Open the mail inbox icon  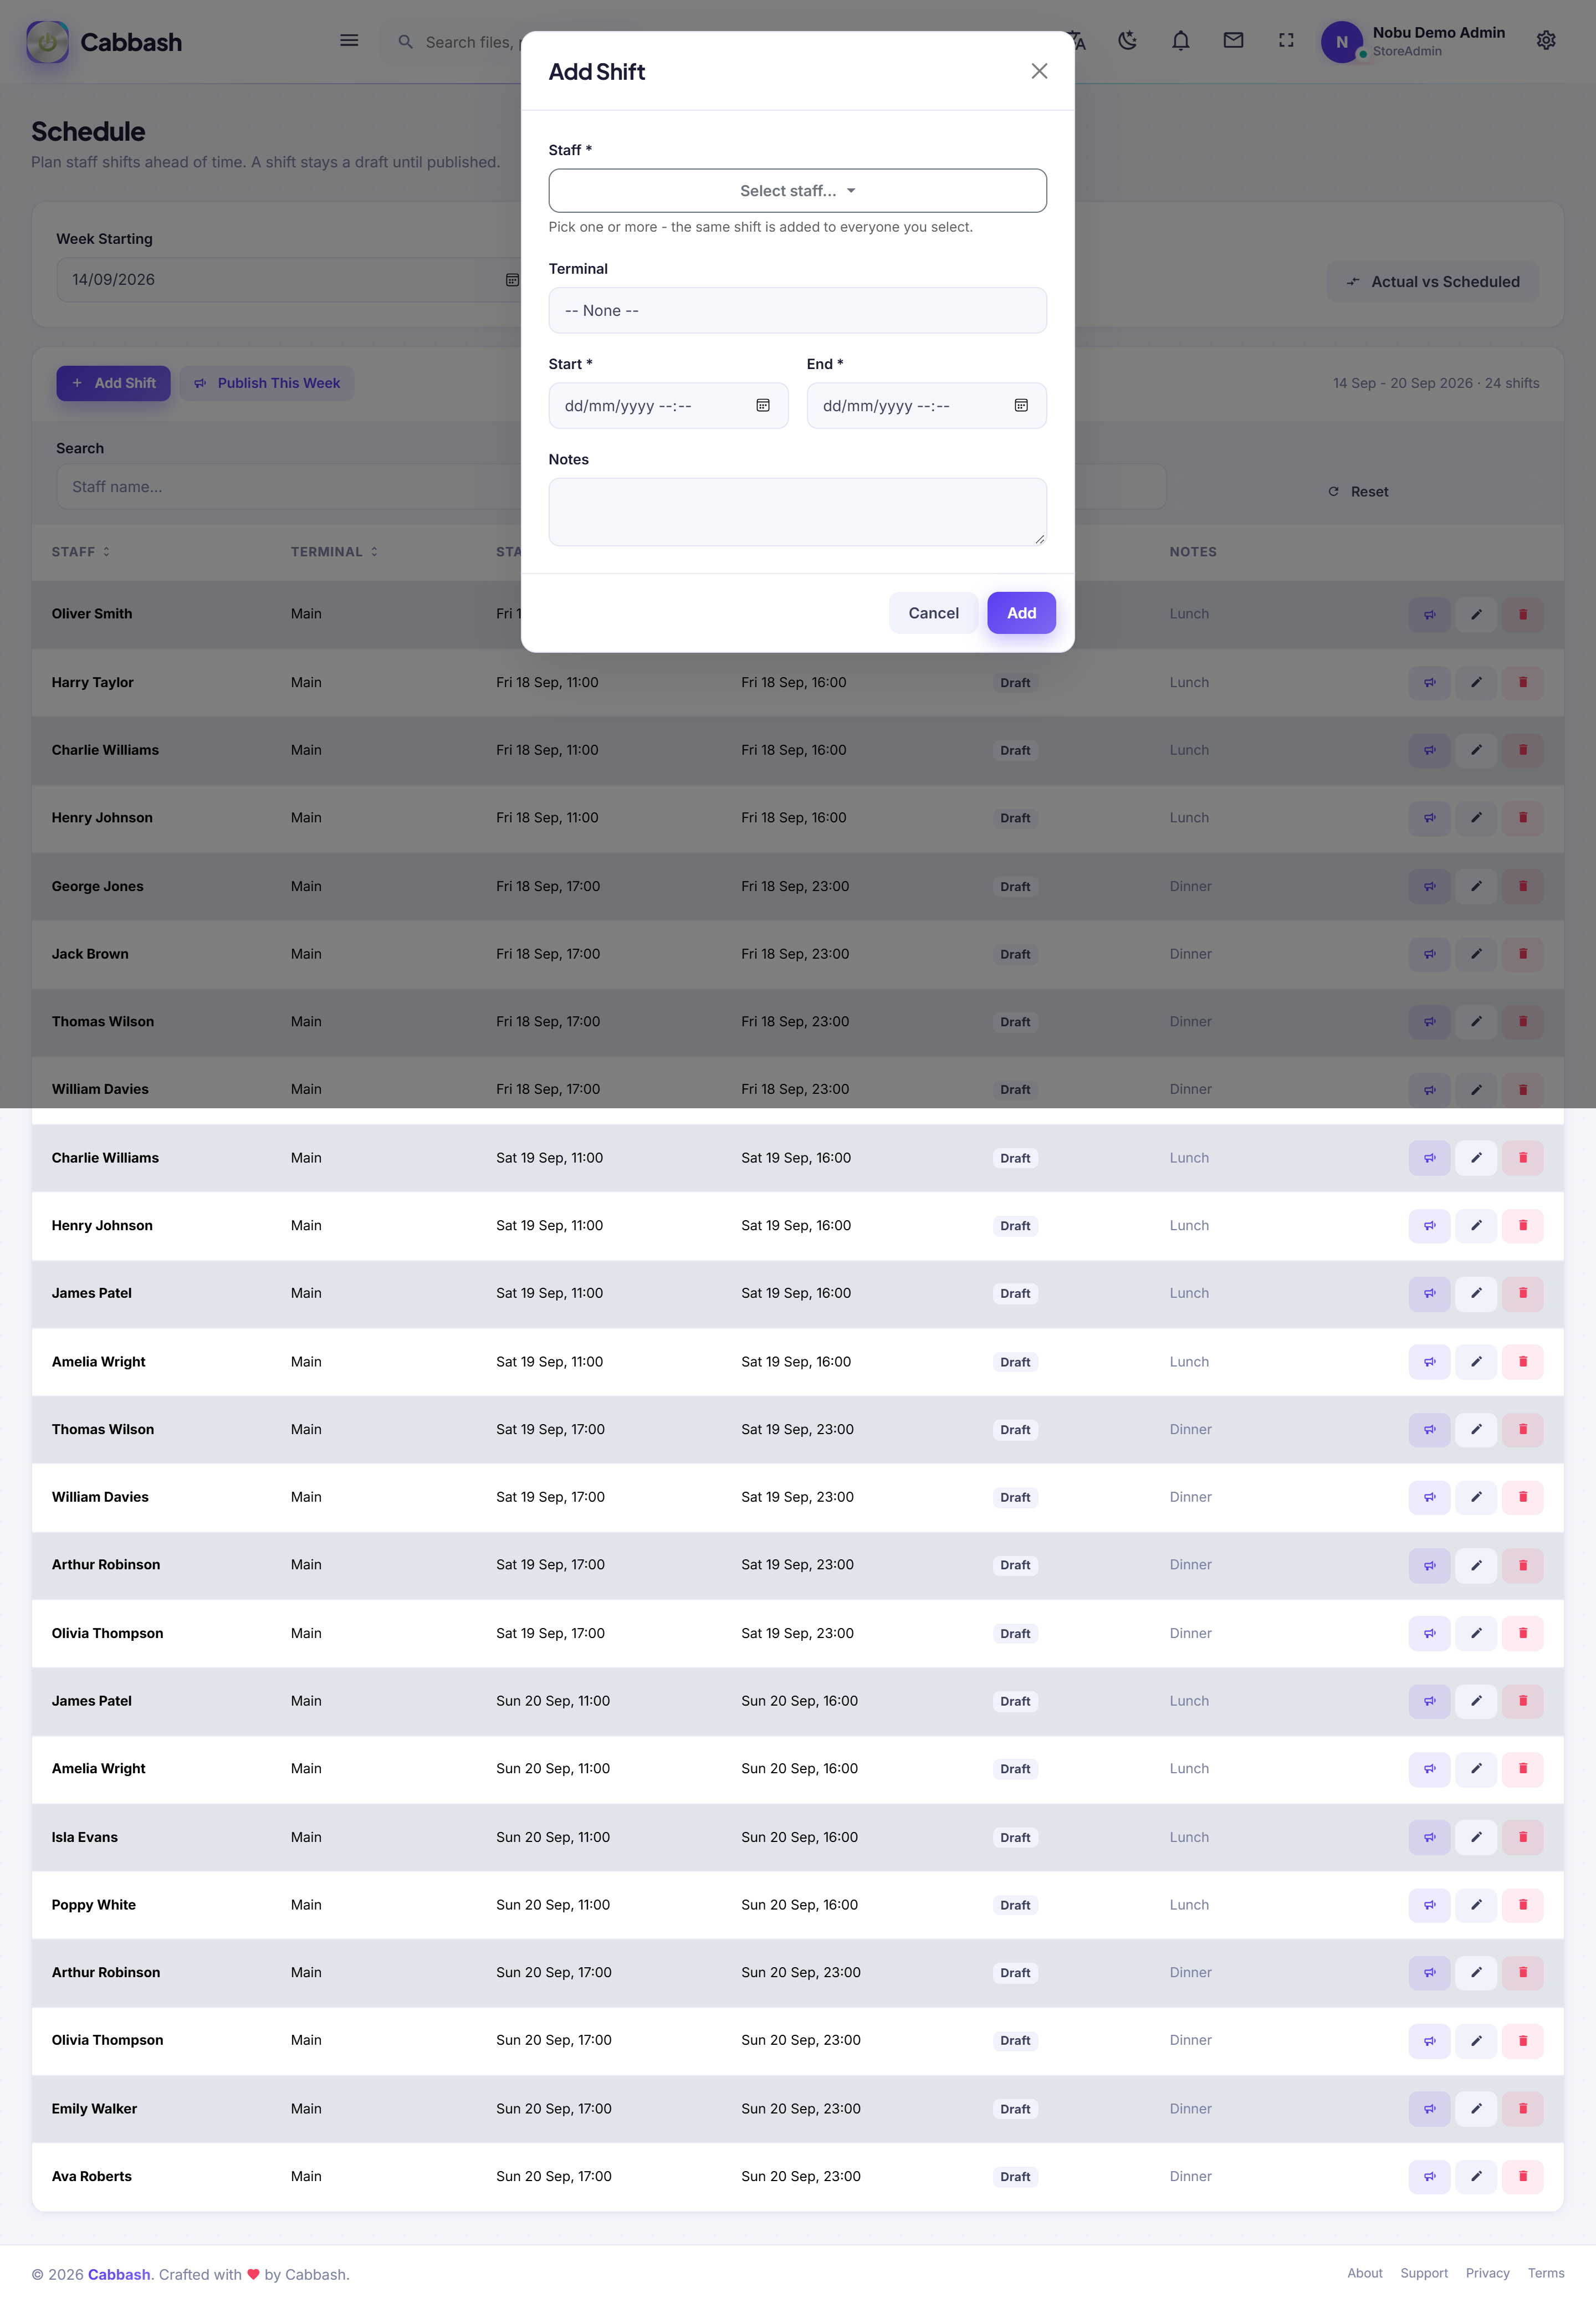pyautogui.click(x=1233, y=41)
